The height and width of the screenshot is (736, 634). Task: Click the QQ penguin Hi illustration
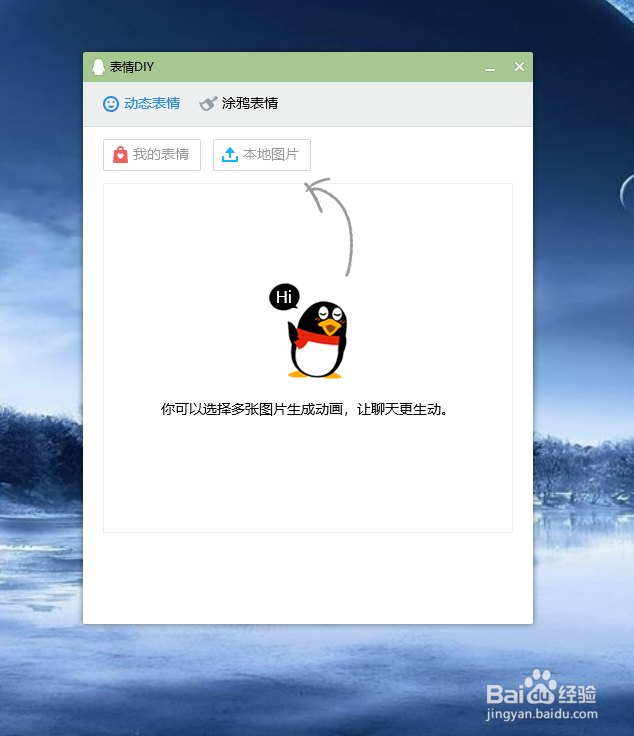pyautogui.click(x=308, y=331)
